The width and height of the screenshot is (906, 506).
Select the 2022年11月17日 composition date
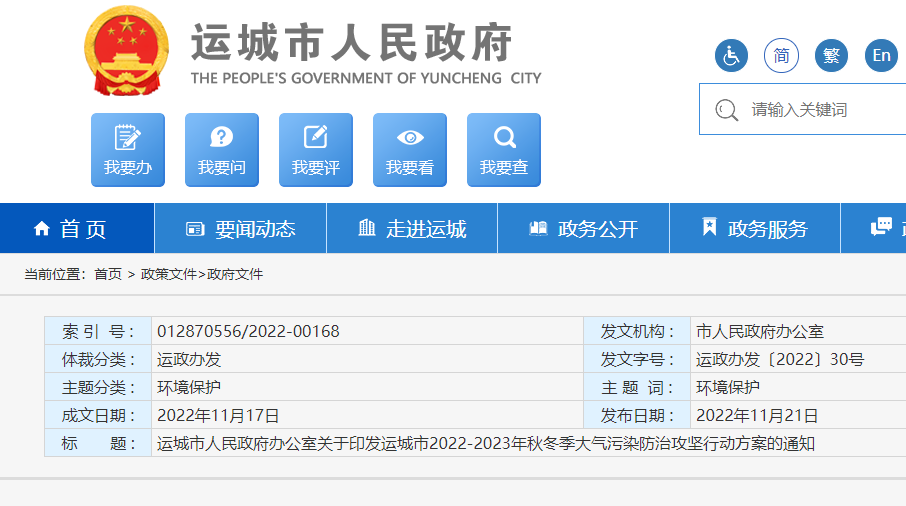tap(218, 415)
